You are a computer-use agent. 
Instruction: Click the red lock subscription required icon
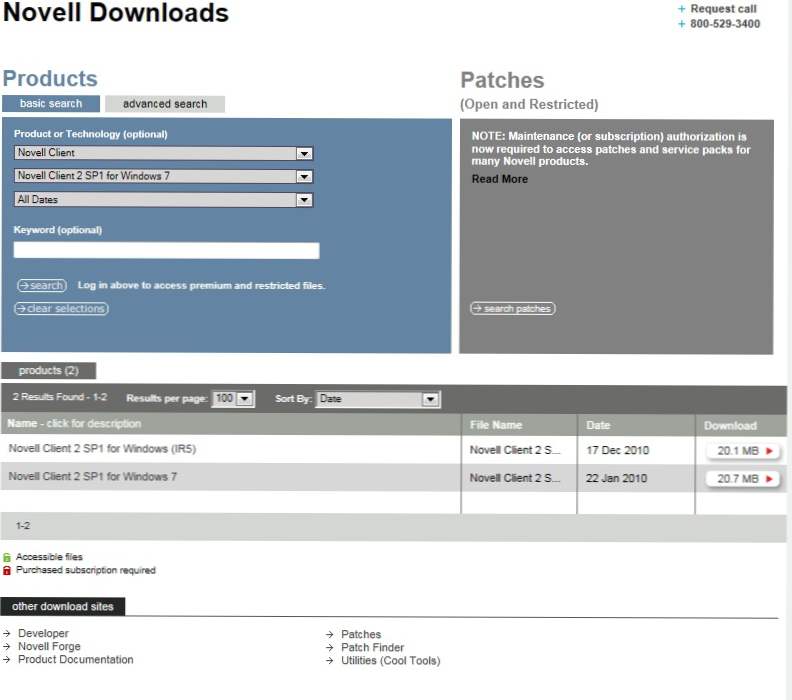click(x=7, y=571)
